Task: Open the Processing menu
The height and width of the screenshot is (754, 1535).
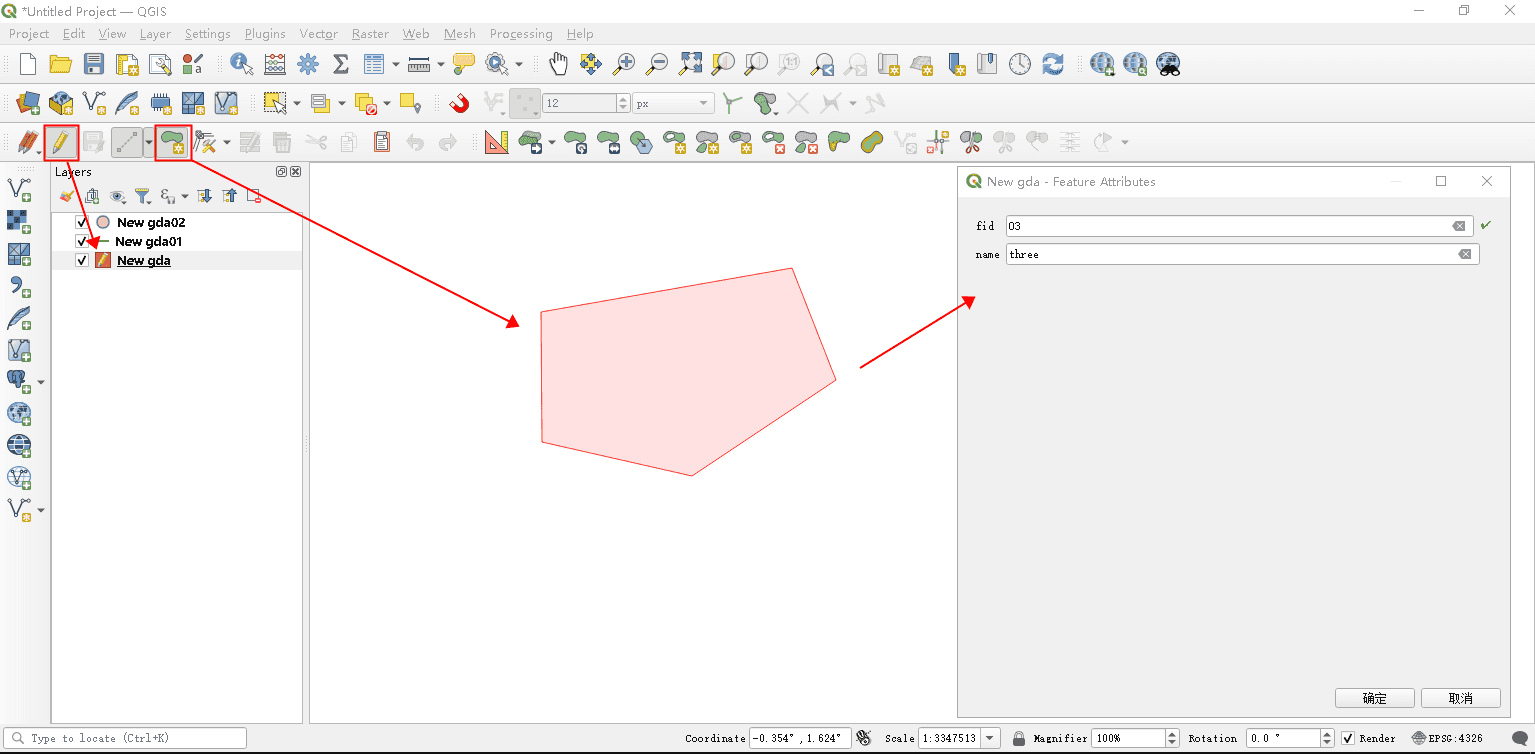Action: (521, 33)
